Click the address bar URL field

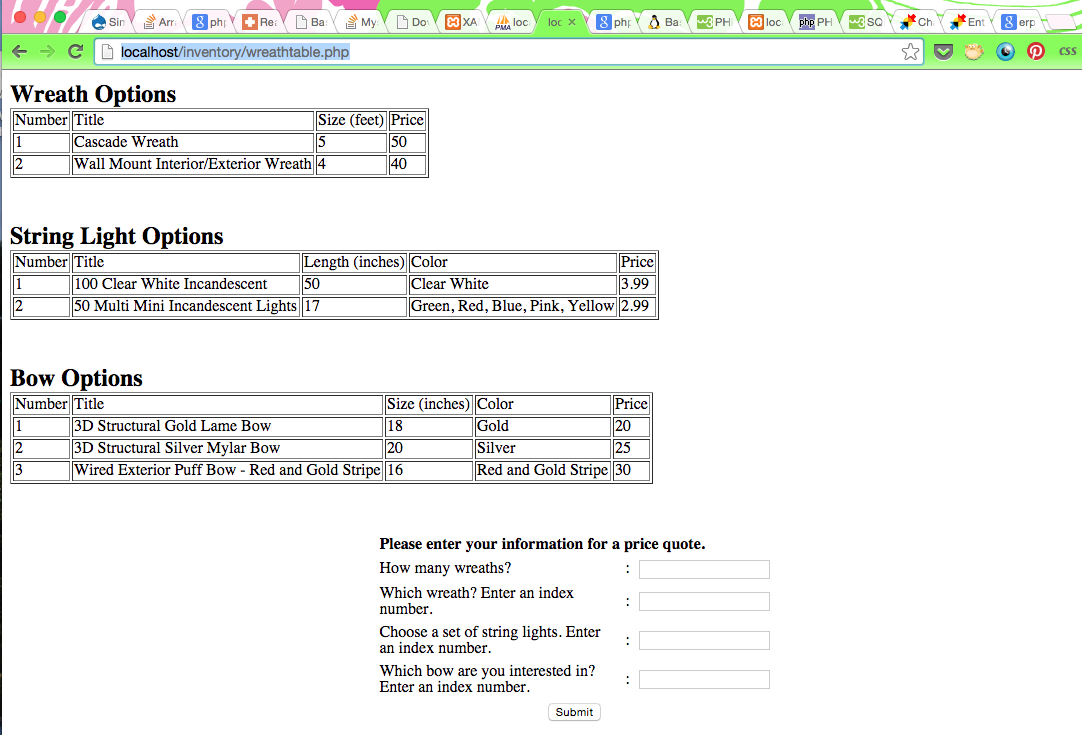point(507,52)
